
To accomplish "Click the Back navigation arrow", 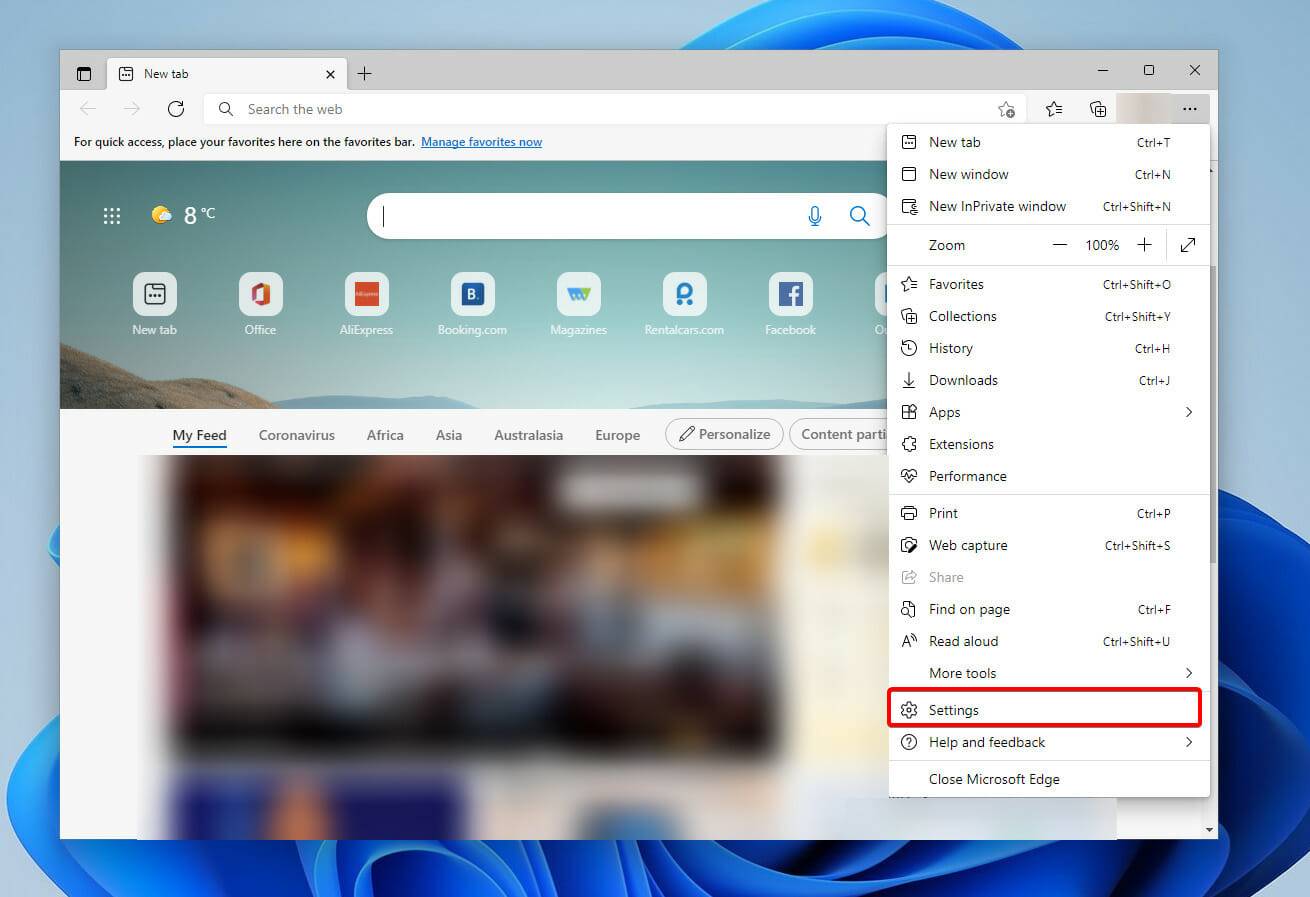I will click(88, 109).
